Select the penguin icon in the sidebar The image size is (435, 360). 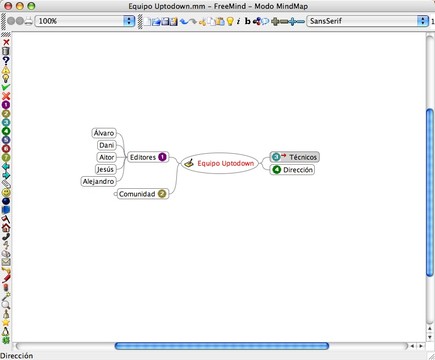point(6,331)
